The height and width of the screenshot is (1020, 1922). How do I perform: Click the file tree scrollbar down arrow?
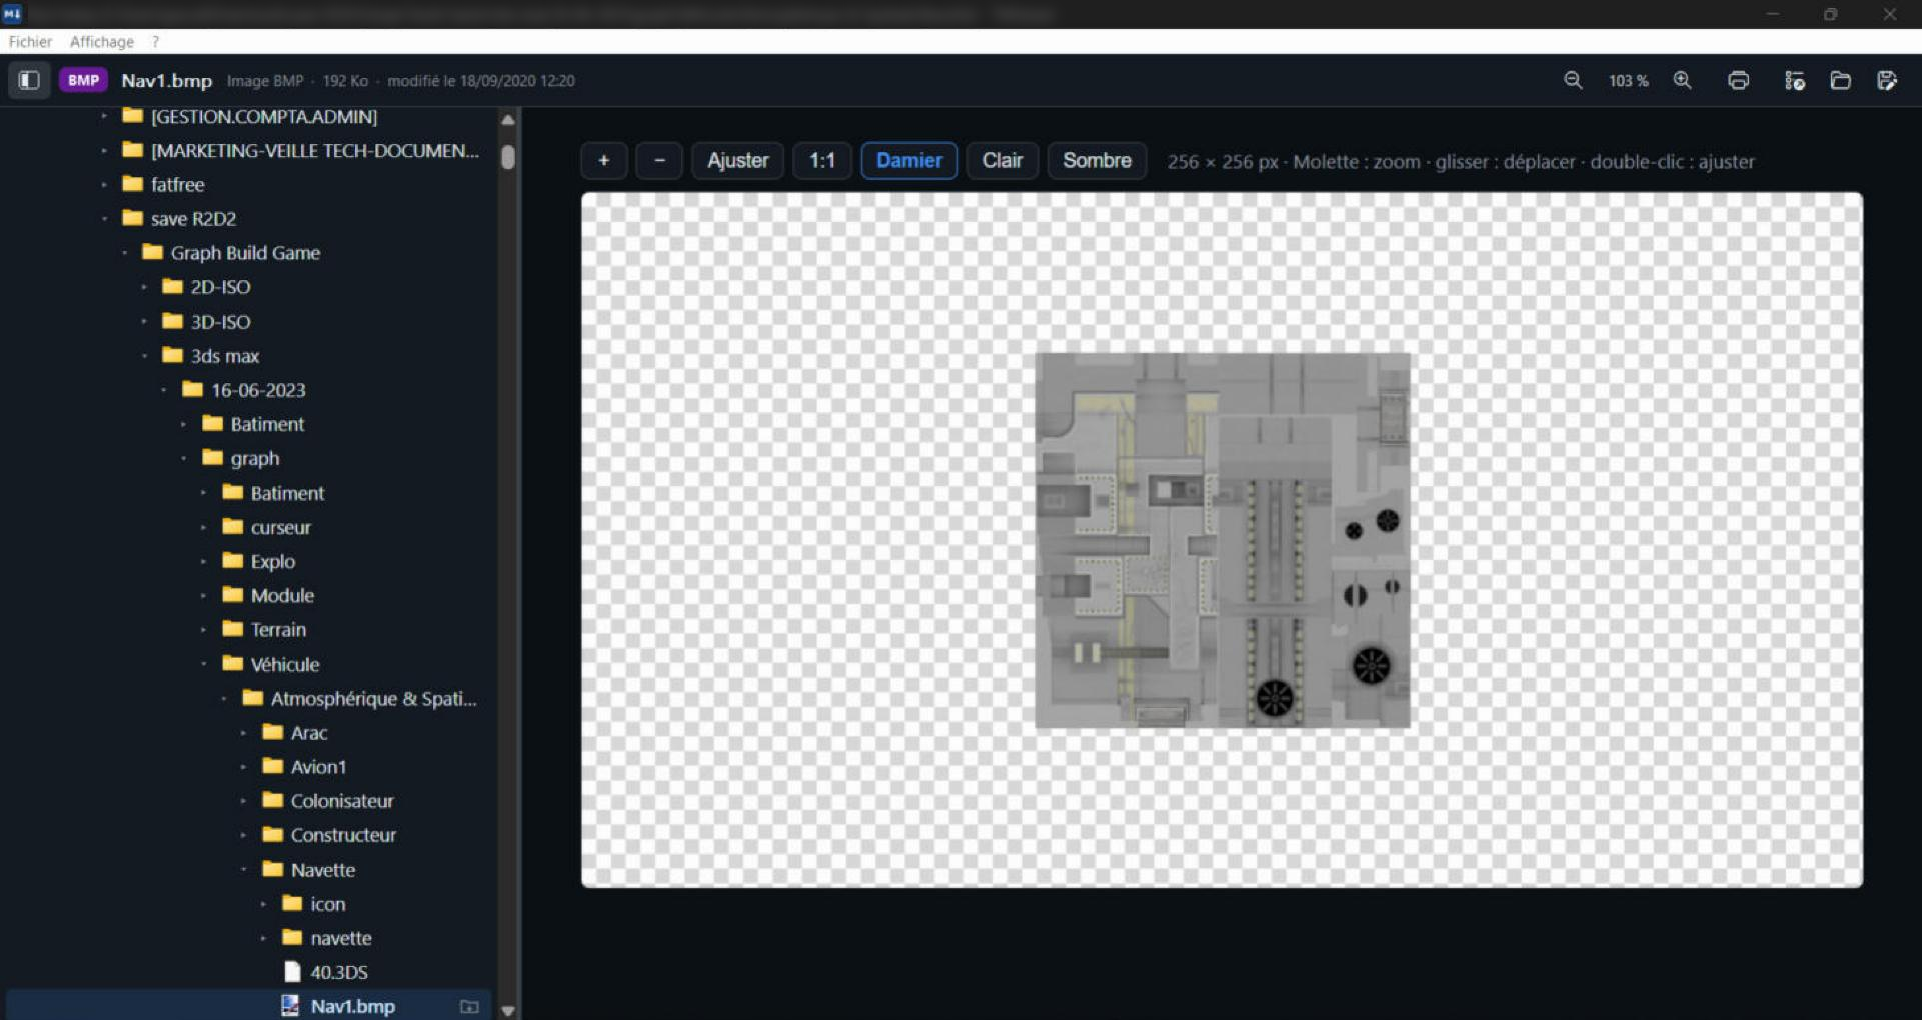[x=508, y=1010]
